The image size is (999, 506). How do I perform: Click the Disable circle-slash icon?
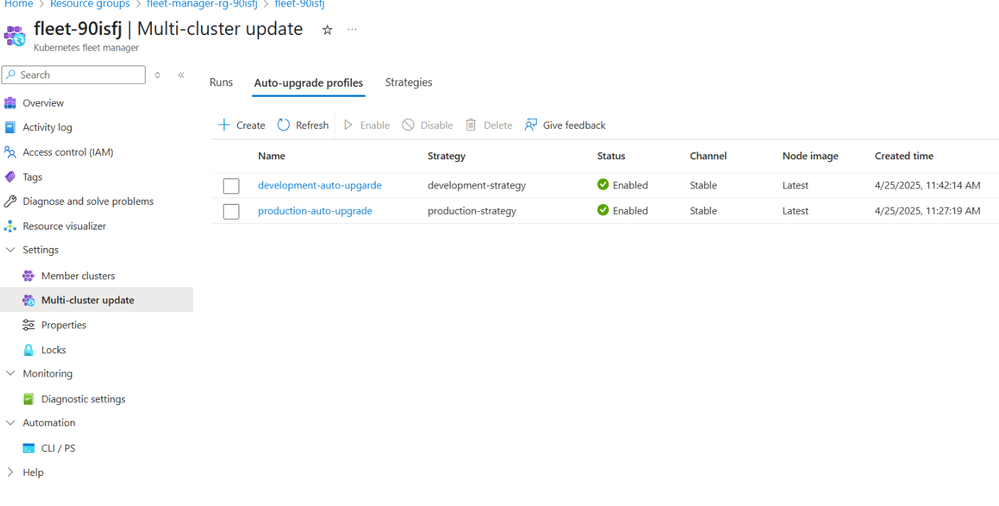pyautogui.click(x=408, y=125)
